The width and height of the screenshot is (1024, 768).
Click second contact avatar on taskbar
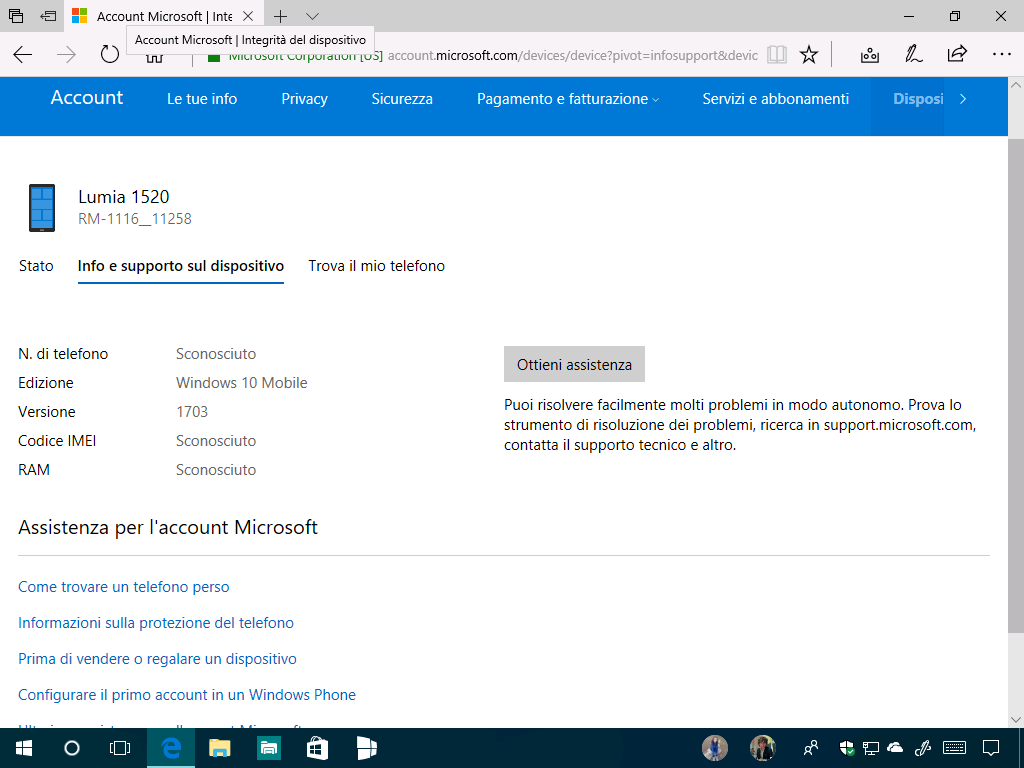tap(762, 748)
